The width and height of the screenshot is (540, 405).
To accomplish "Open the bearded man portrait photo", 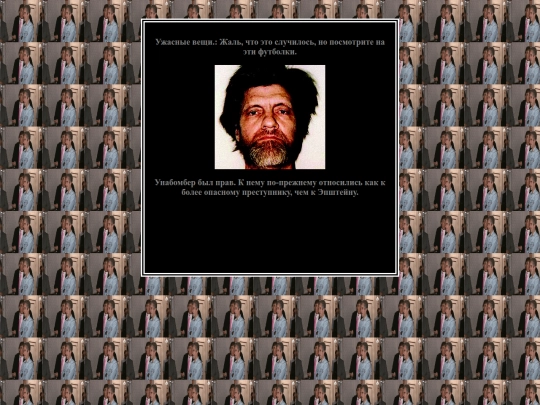I will (270, 117).
